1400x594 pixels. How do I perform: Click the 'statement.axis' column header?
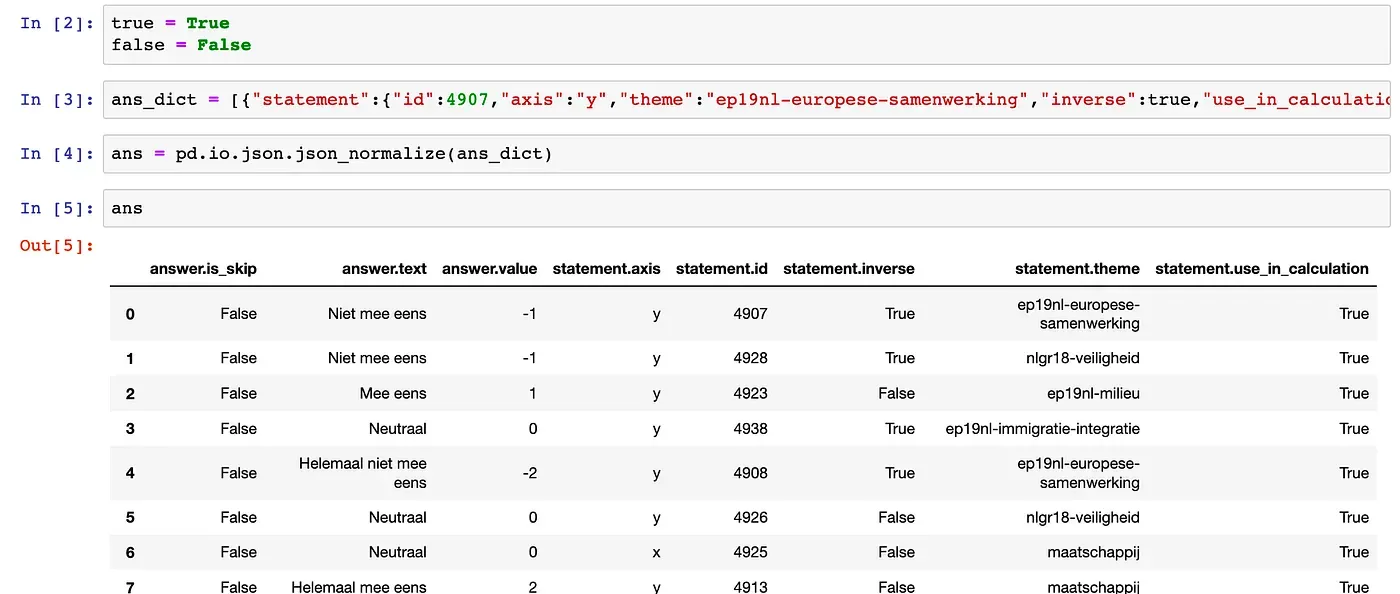(x=606, y=268)
